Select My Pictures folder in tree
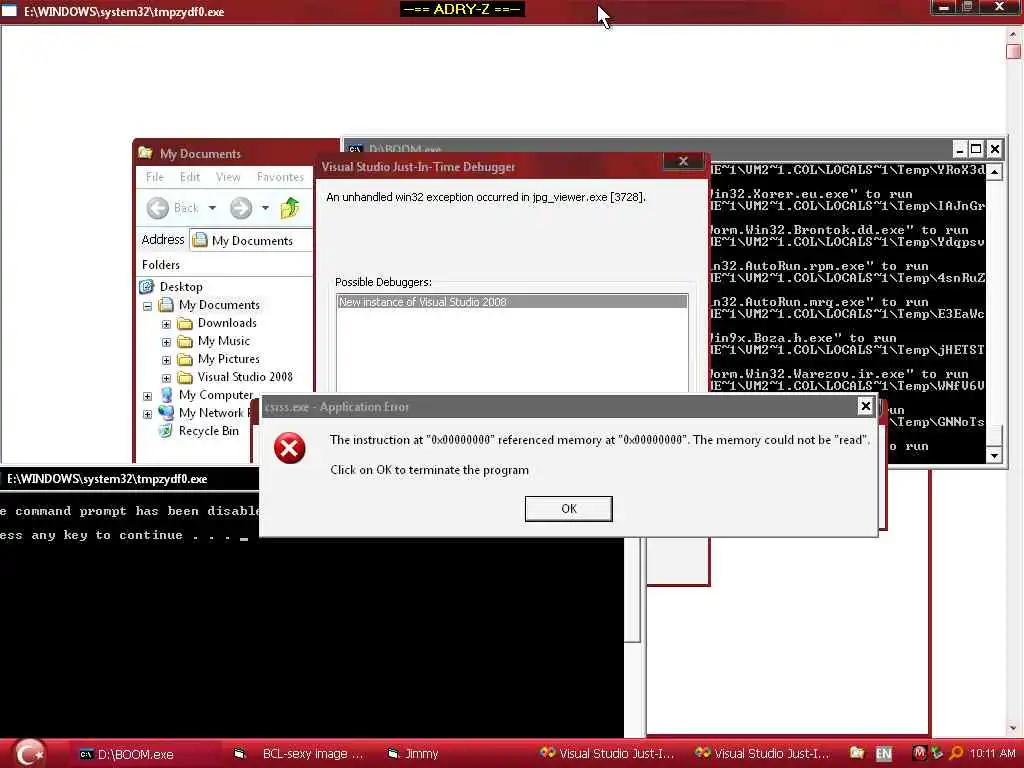1024x768 pixels. [x=229, y=359]
